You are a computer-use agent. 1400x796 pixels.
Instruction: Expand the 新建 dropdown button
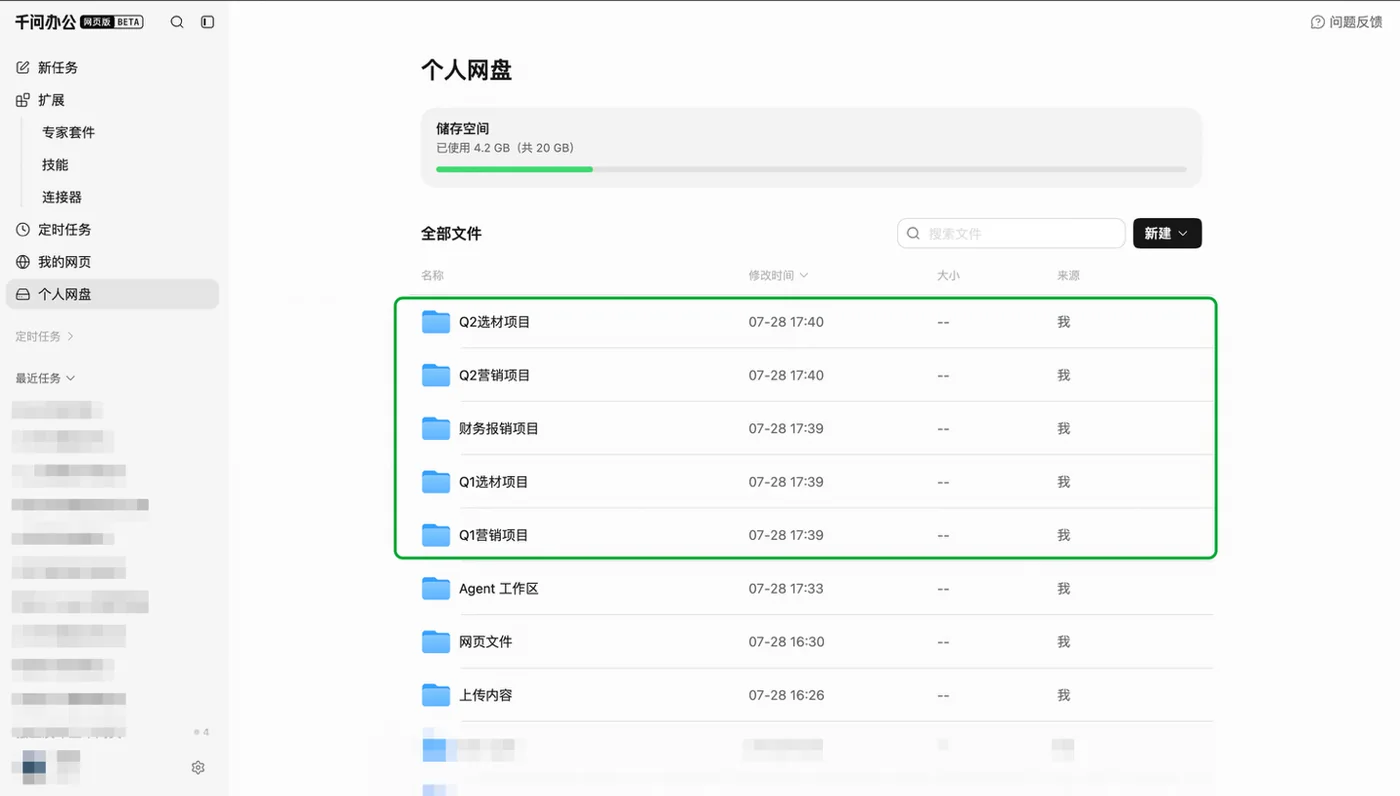pos(1167,233)
